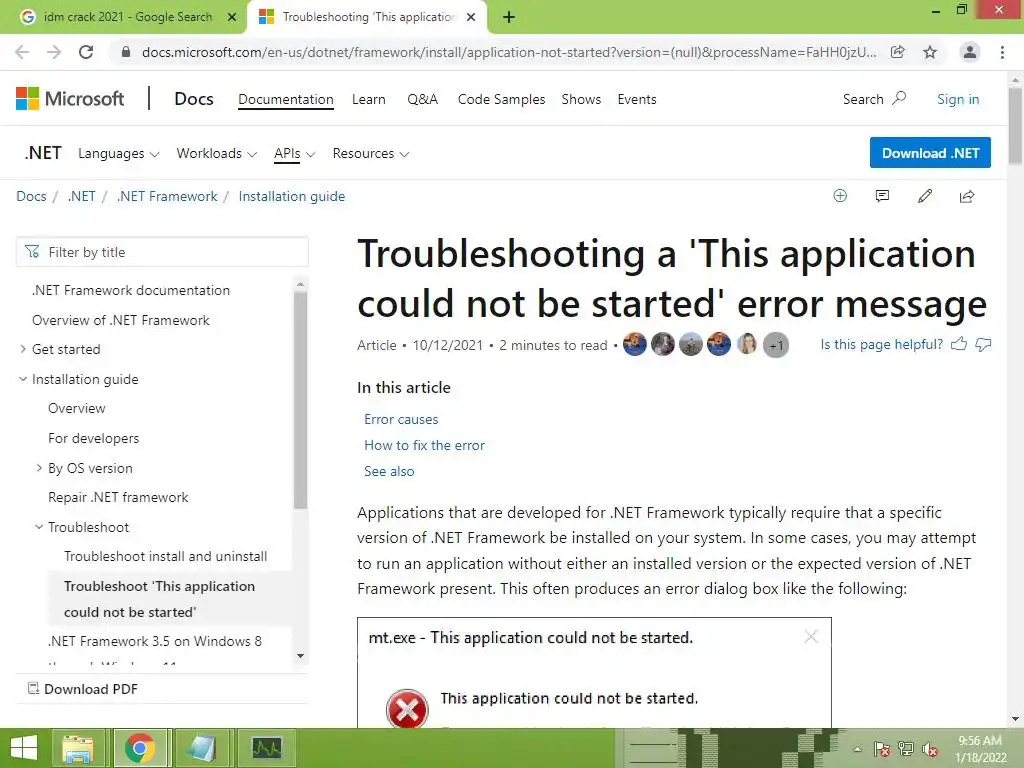Click Docs breadcrumb link
Screen dimensions: 1024x768
point(31,197)
